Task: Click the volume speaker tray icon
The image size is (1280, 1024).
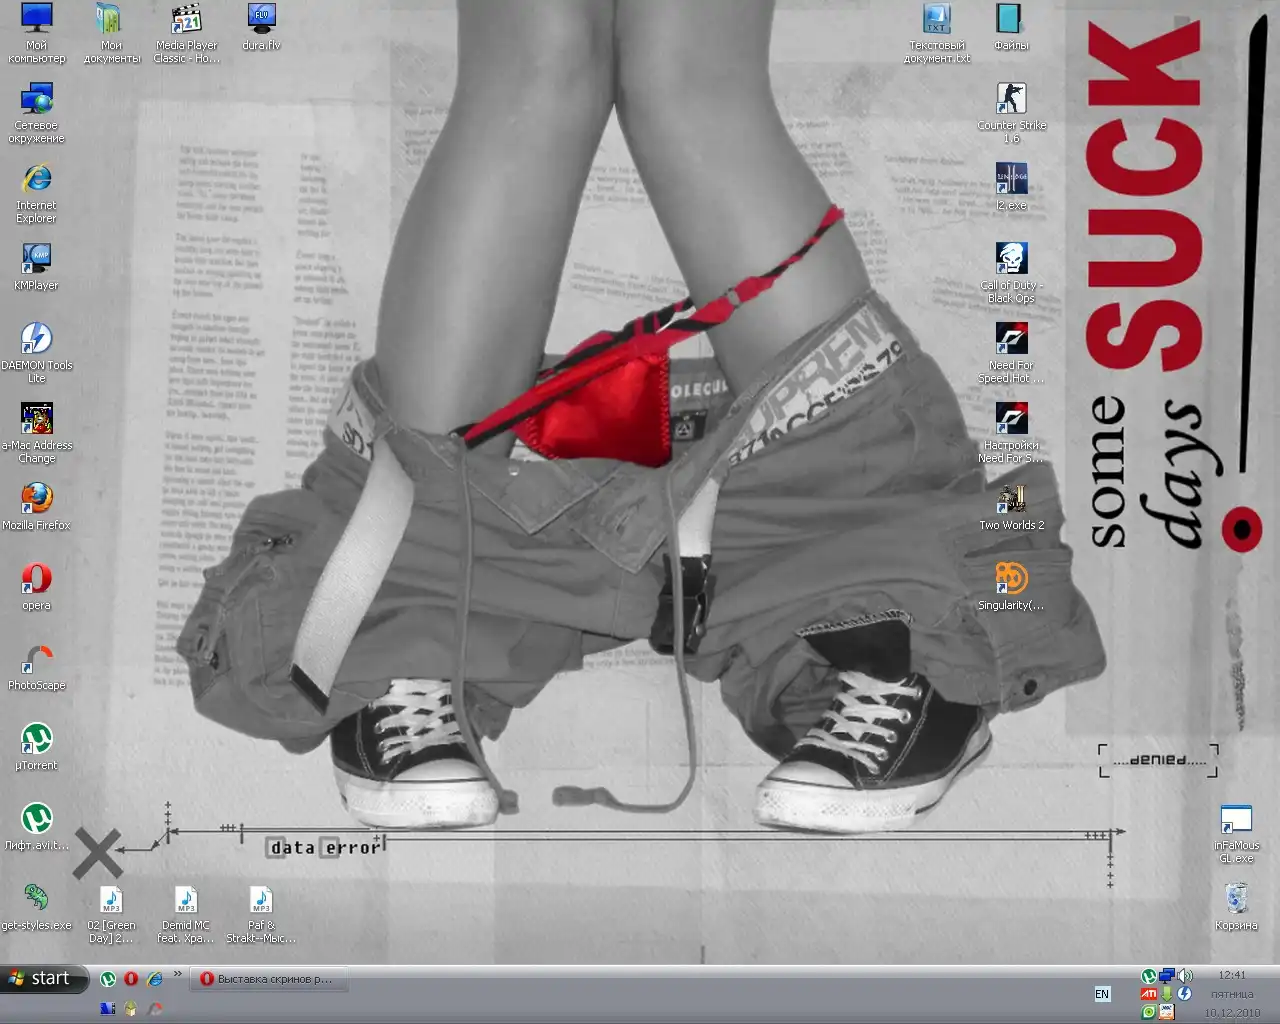Action: (1185, 975)
